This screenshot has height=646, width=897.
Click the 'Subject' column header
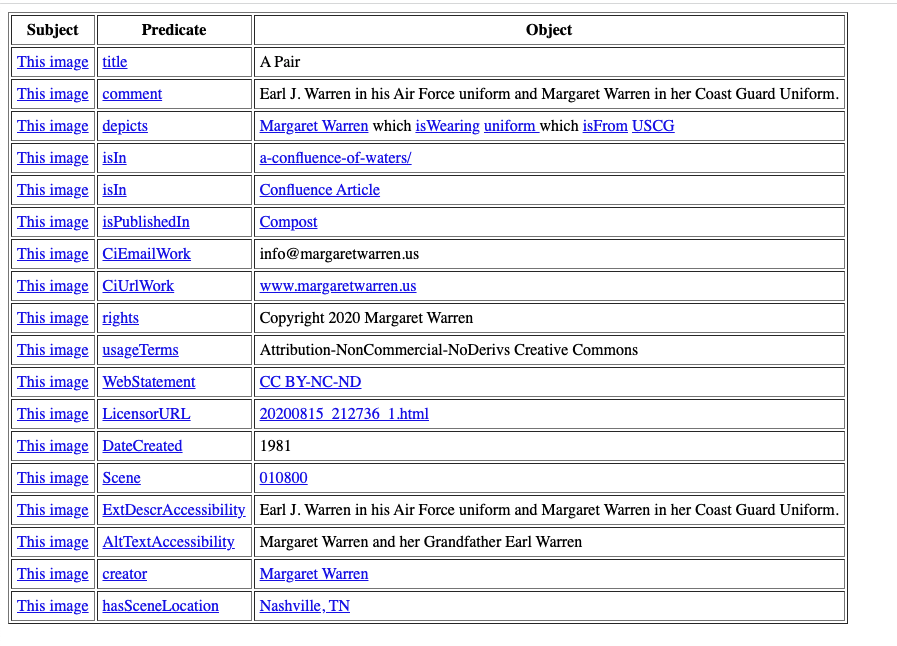click(53, 30)
